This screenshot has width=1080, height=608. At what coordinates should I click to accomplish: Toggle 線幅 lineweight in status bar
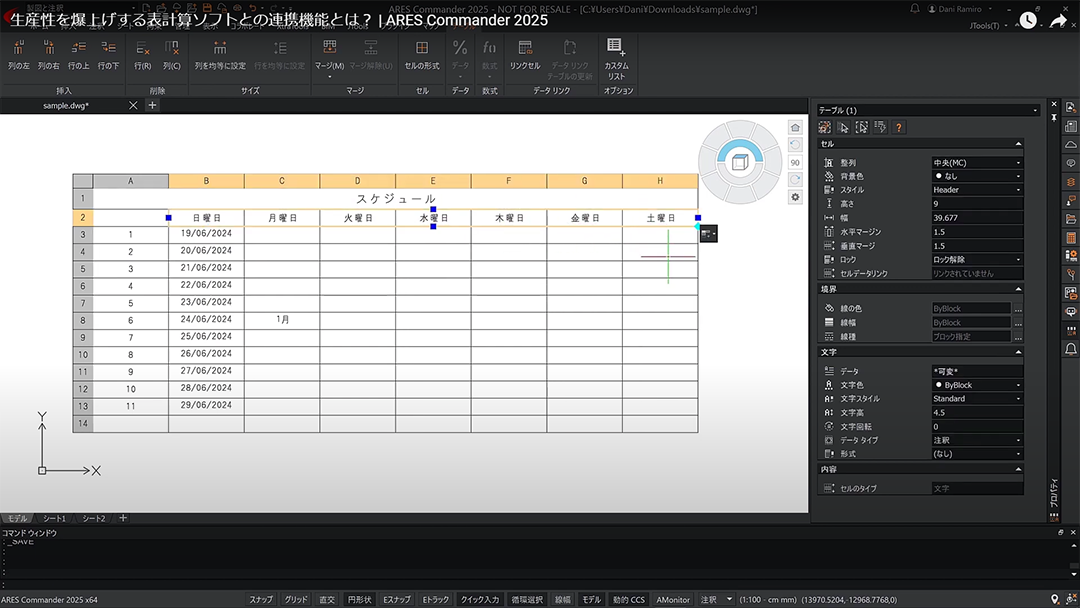tap(563, 600)
